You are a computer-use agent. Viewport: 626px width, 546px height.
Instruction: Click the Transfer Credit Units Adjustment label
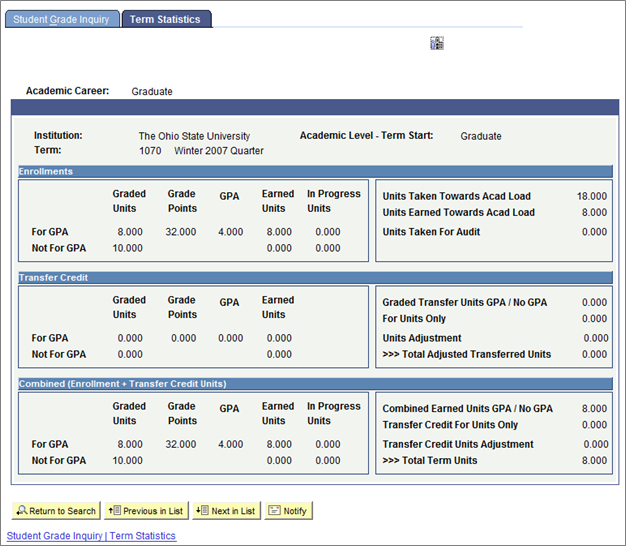(x=458, y=444)
